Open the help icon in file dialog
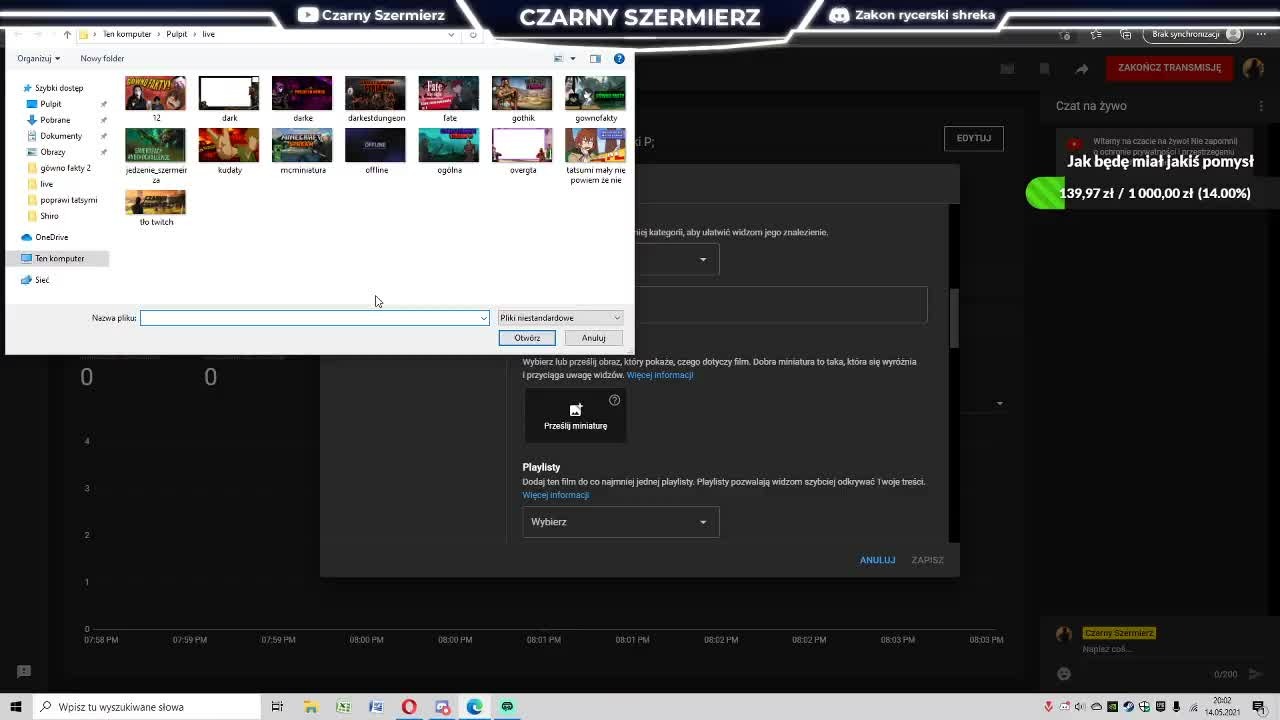The height and width of the screenshot is (720, 1280). tap(619, 58)
